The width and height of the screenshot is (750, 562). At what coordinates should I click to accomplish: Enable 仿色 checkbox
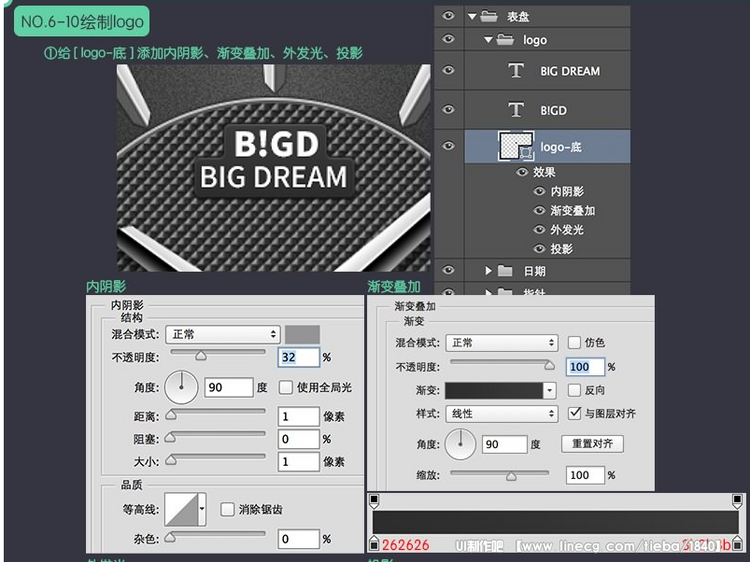tap(574, 342)
